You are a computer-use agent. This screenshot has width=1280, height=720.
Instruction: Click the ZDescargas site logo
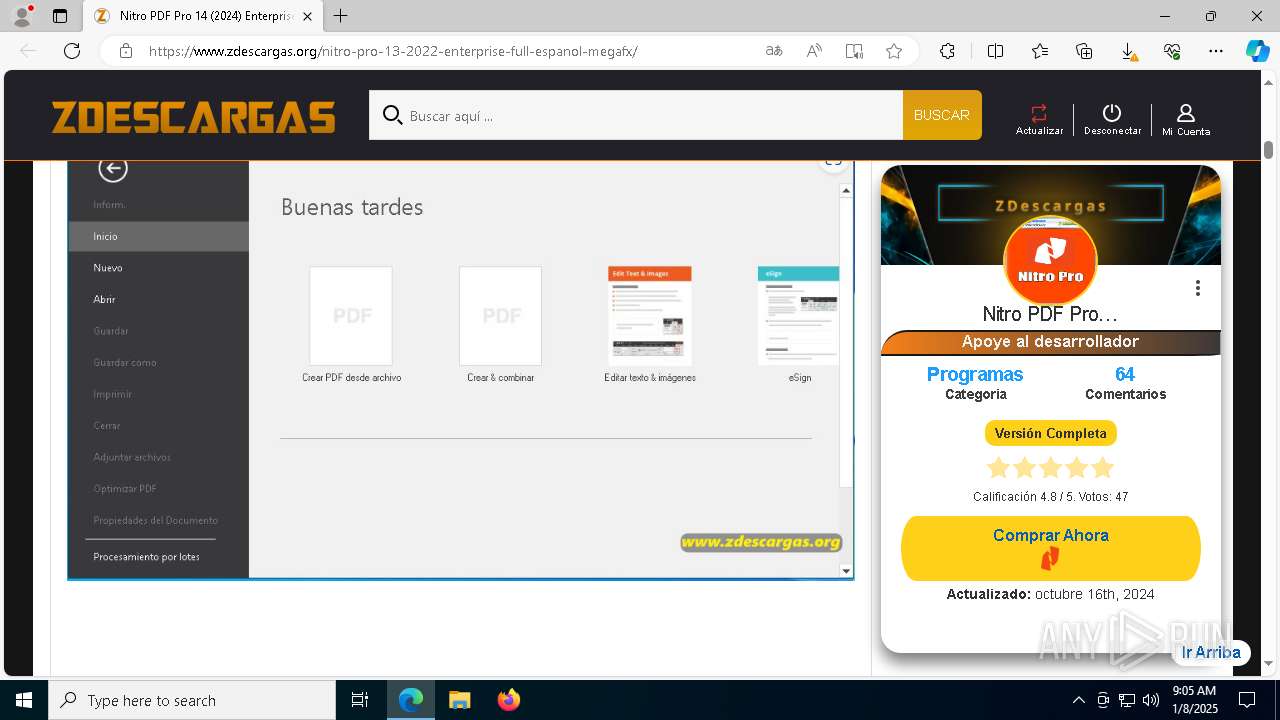pyautogui.click(x=193, y=117)
